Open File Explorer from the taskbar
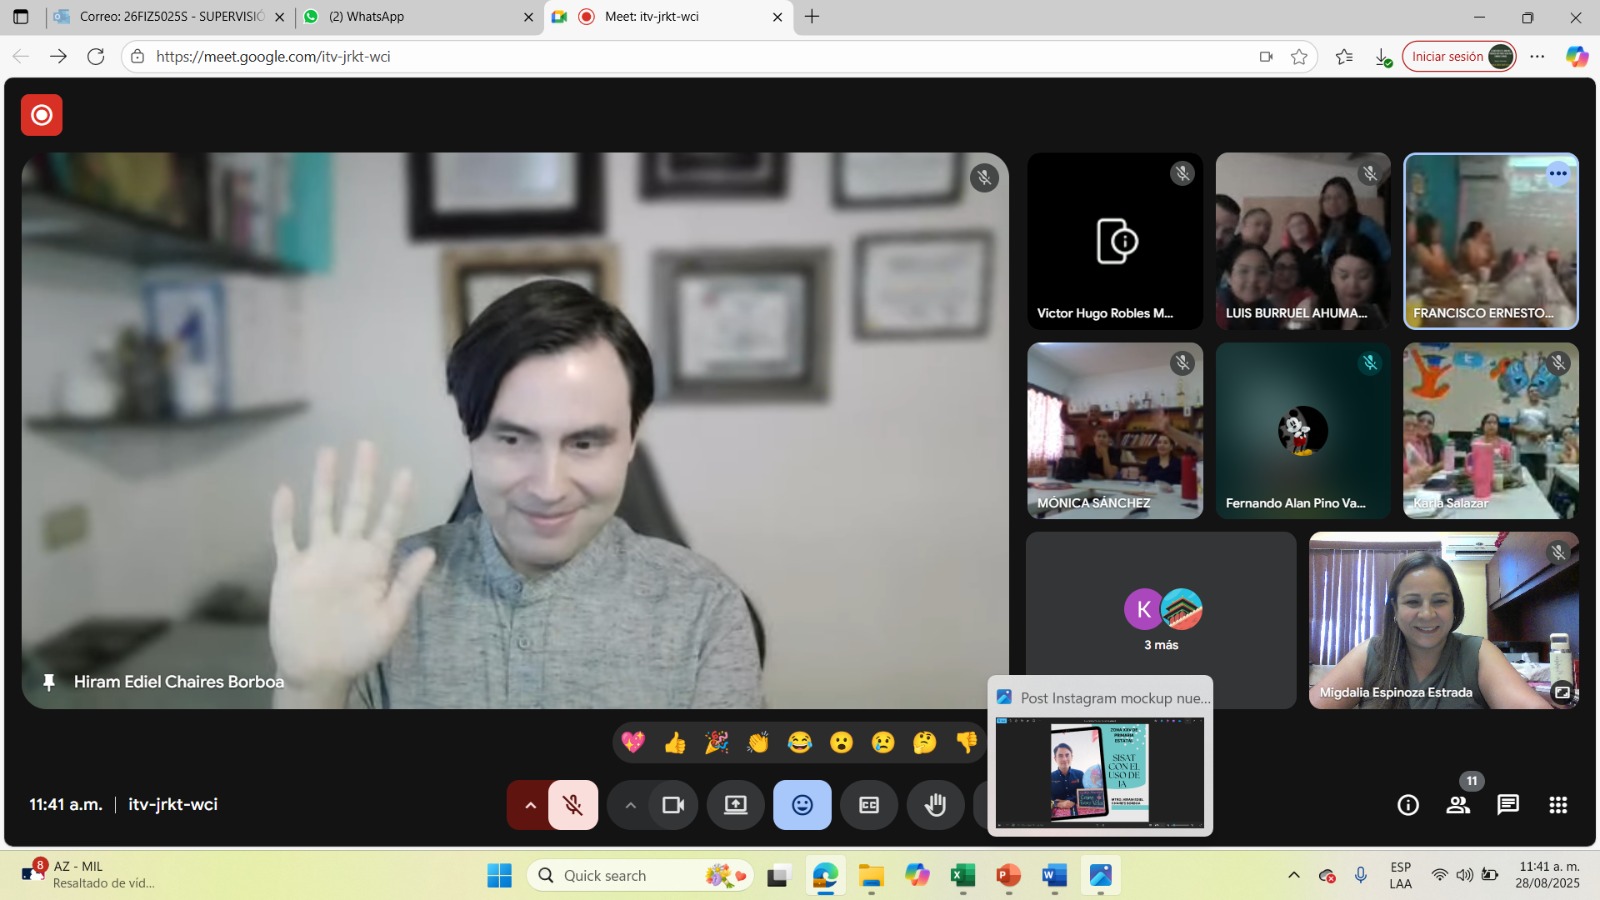This screenshot has height=900, width=1600. (871, 876)
